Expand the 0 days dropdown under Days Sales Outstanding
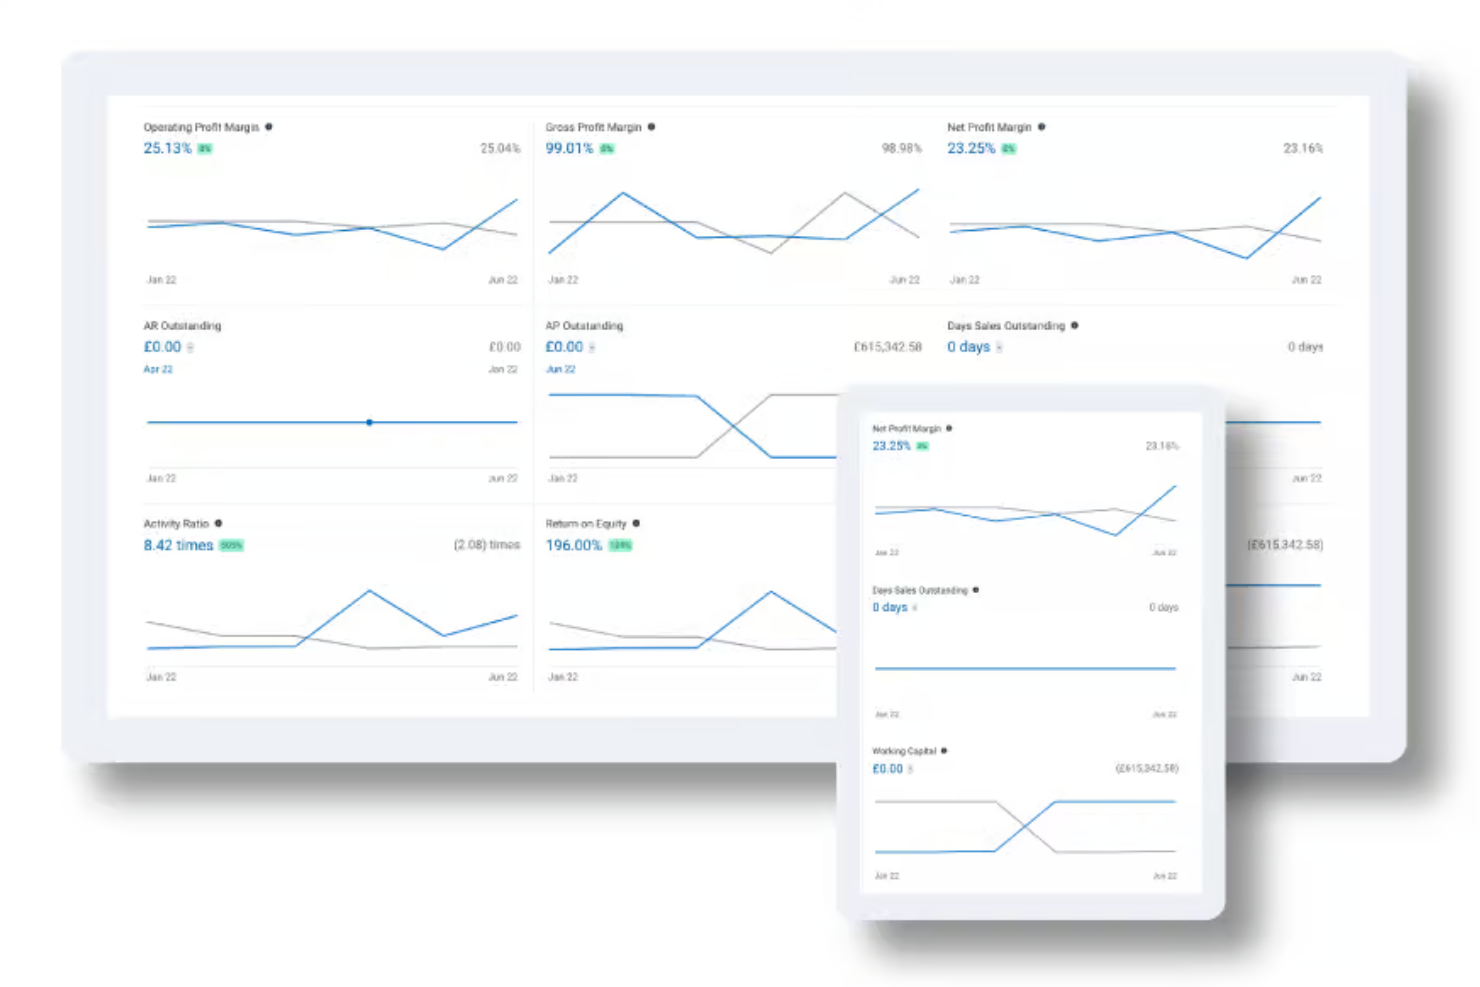1480x987 pixels. (1001, 347)
